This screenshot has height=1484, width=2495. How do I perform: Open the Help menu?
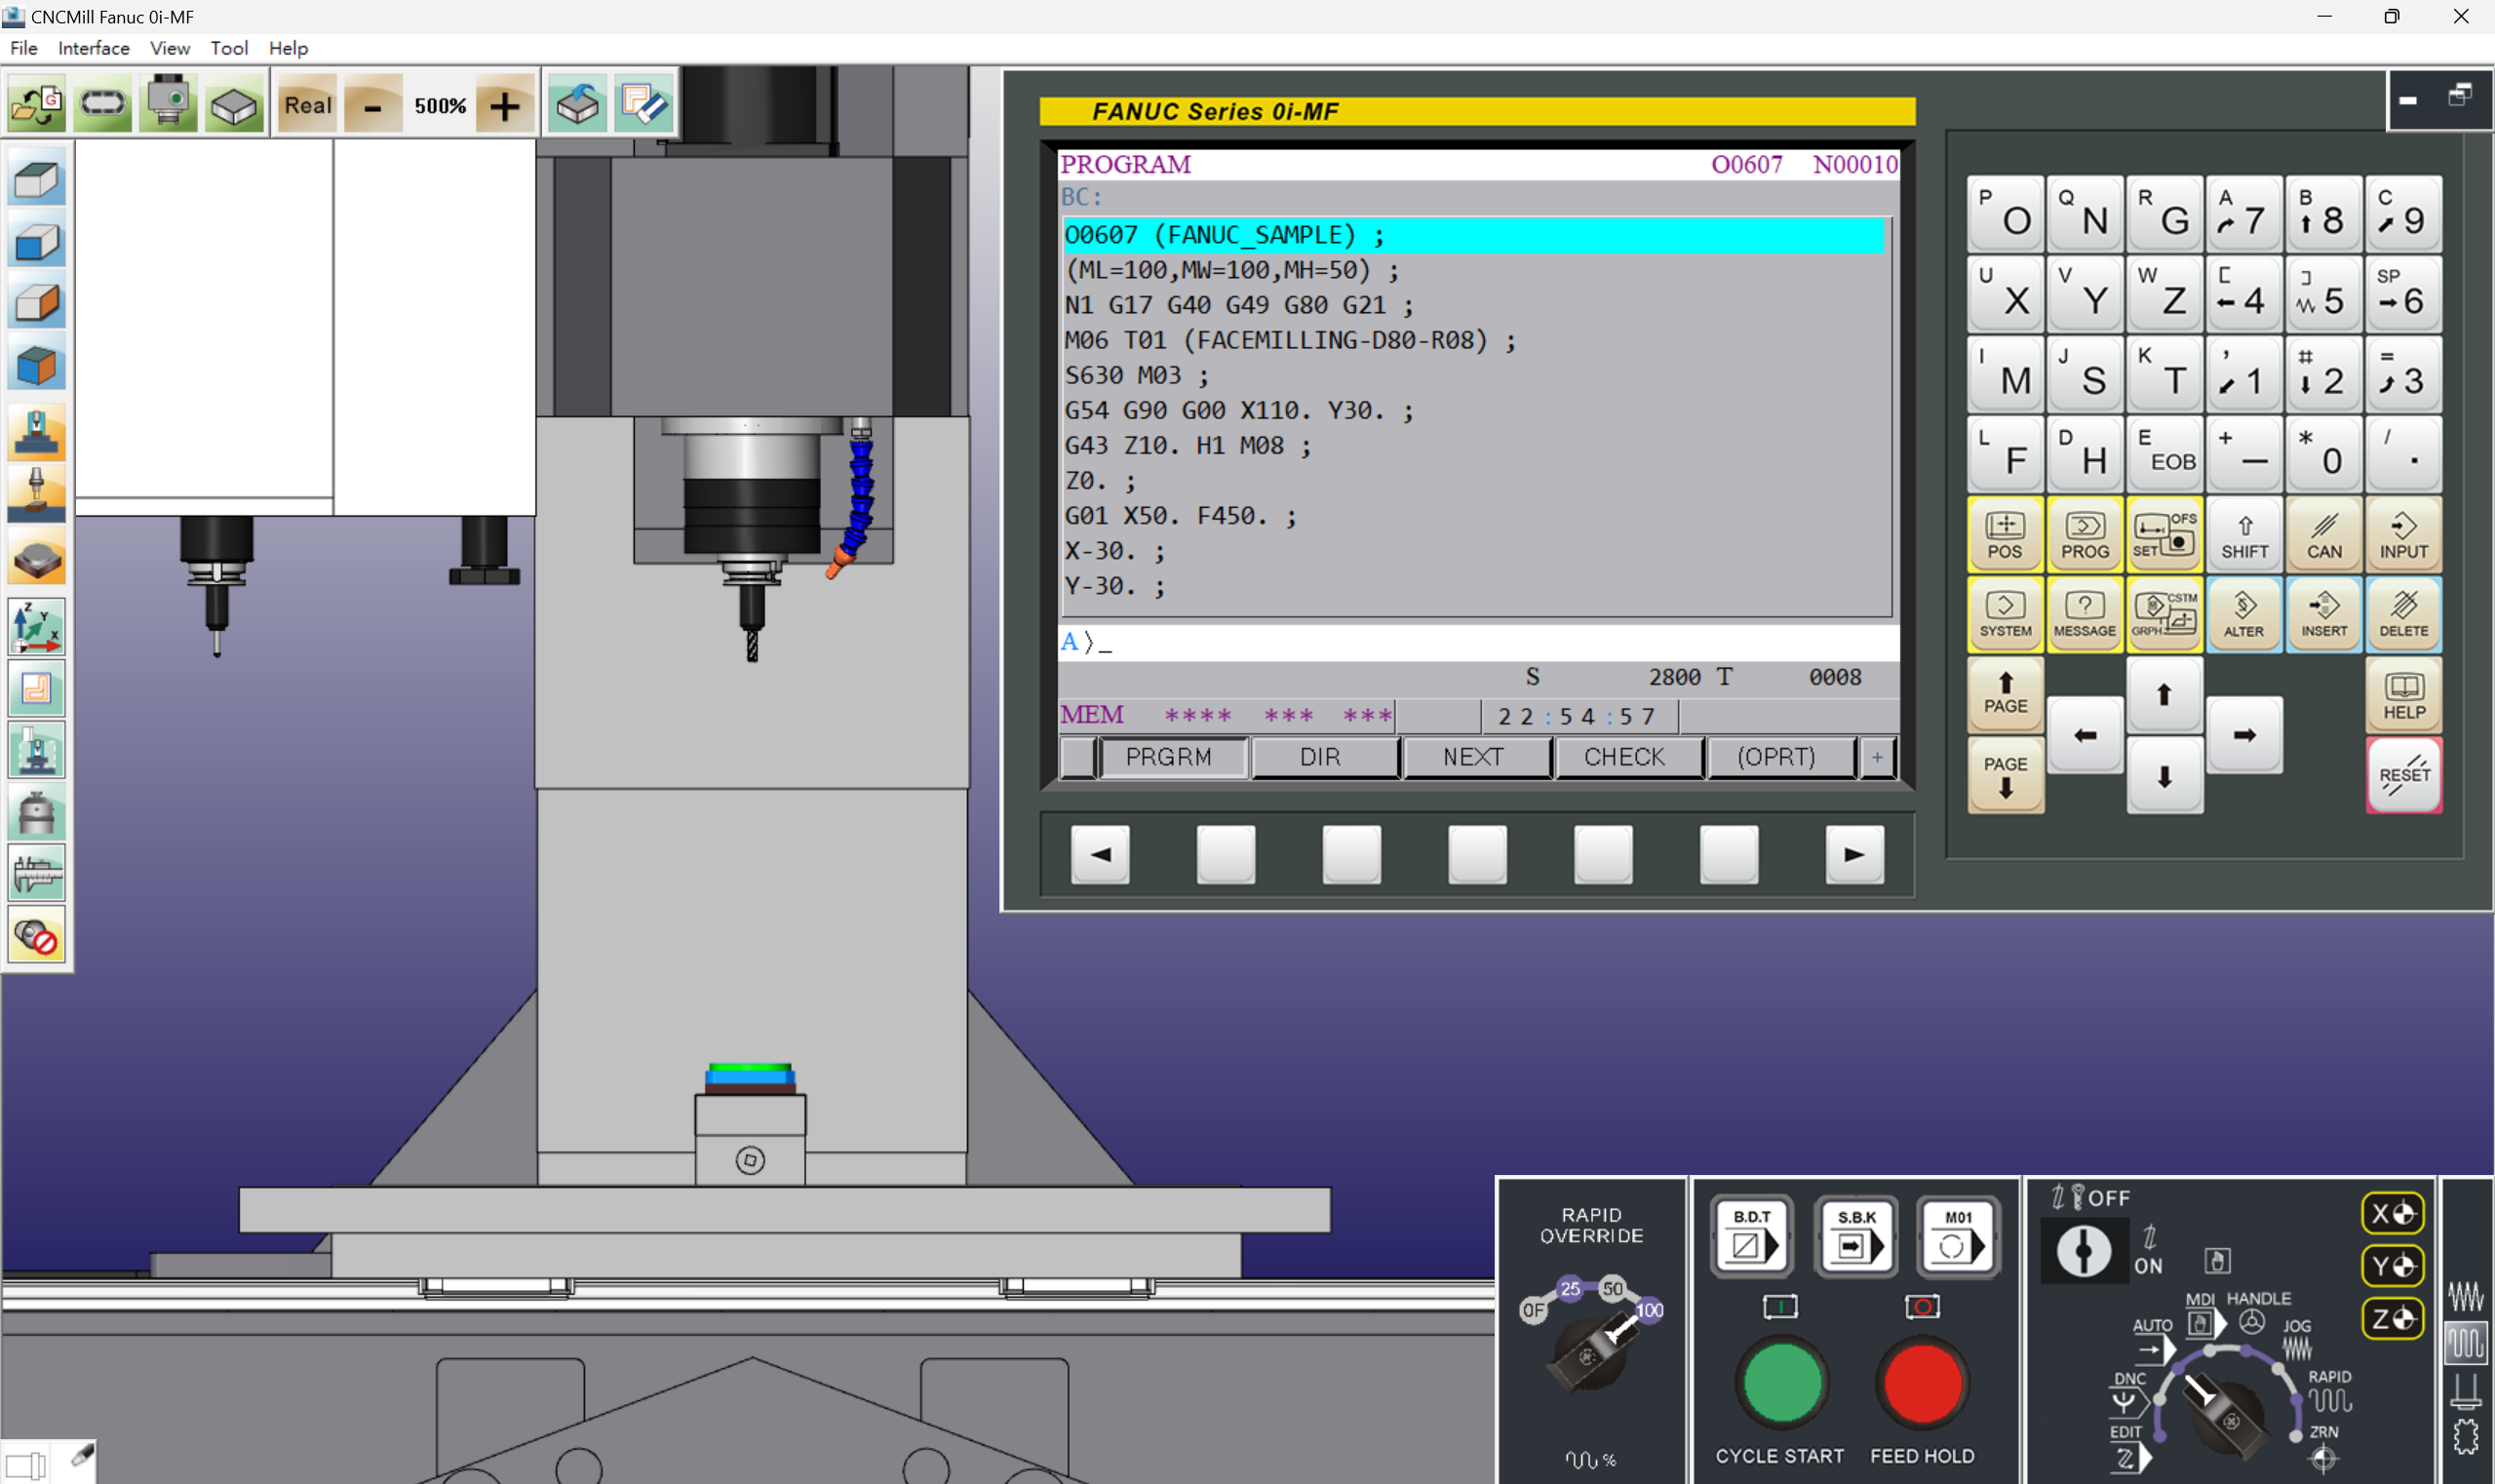(x=288, y=48)
